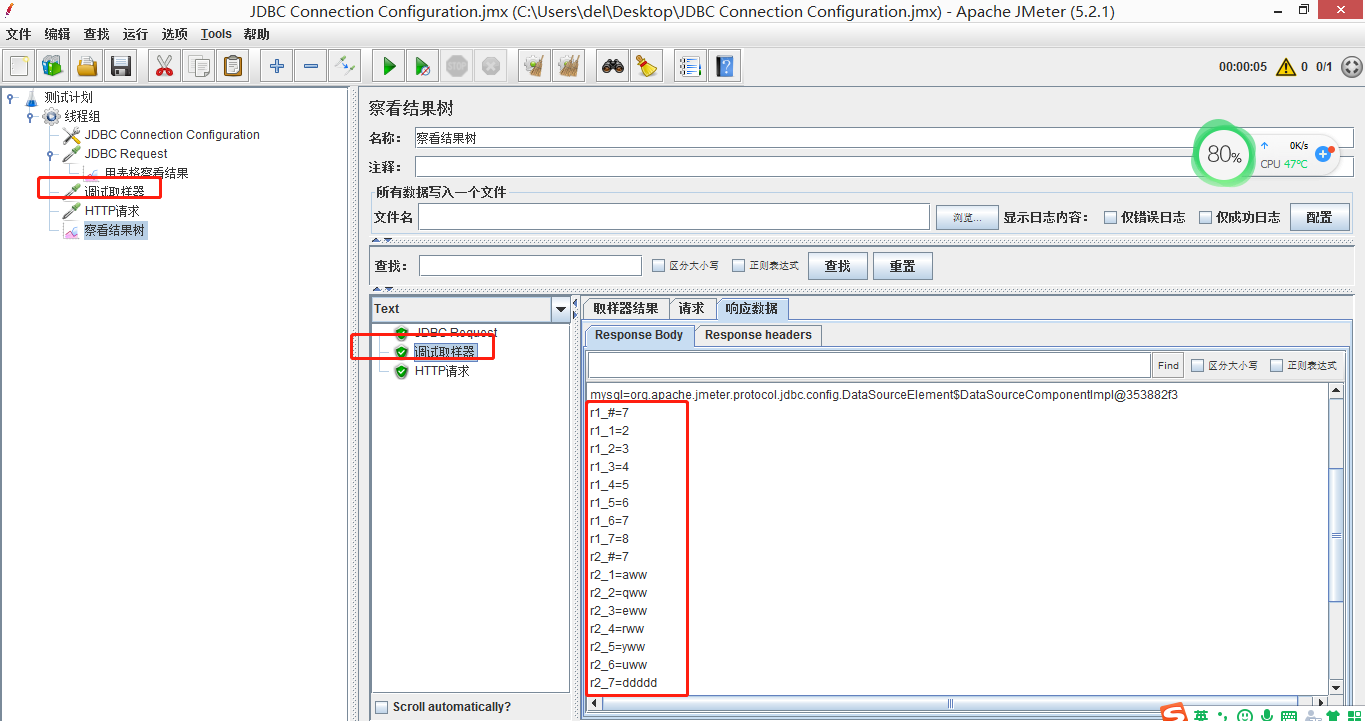Open Search with binoculars icon
The image size is (1365, 721).
pos(613,67)
